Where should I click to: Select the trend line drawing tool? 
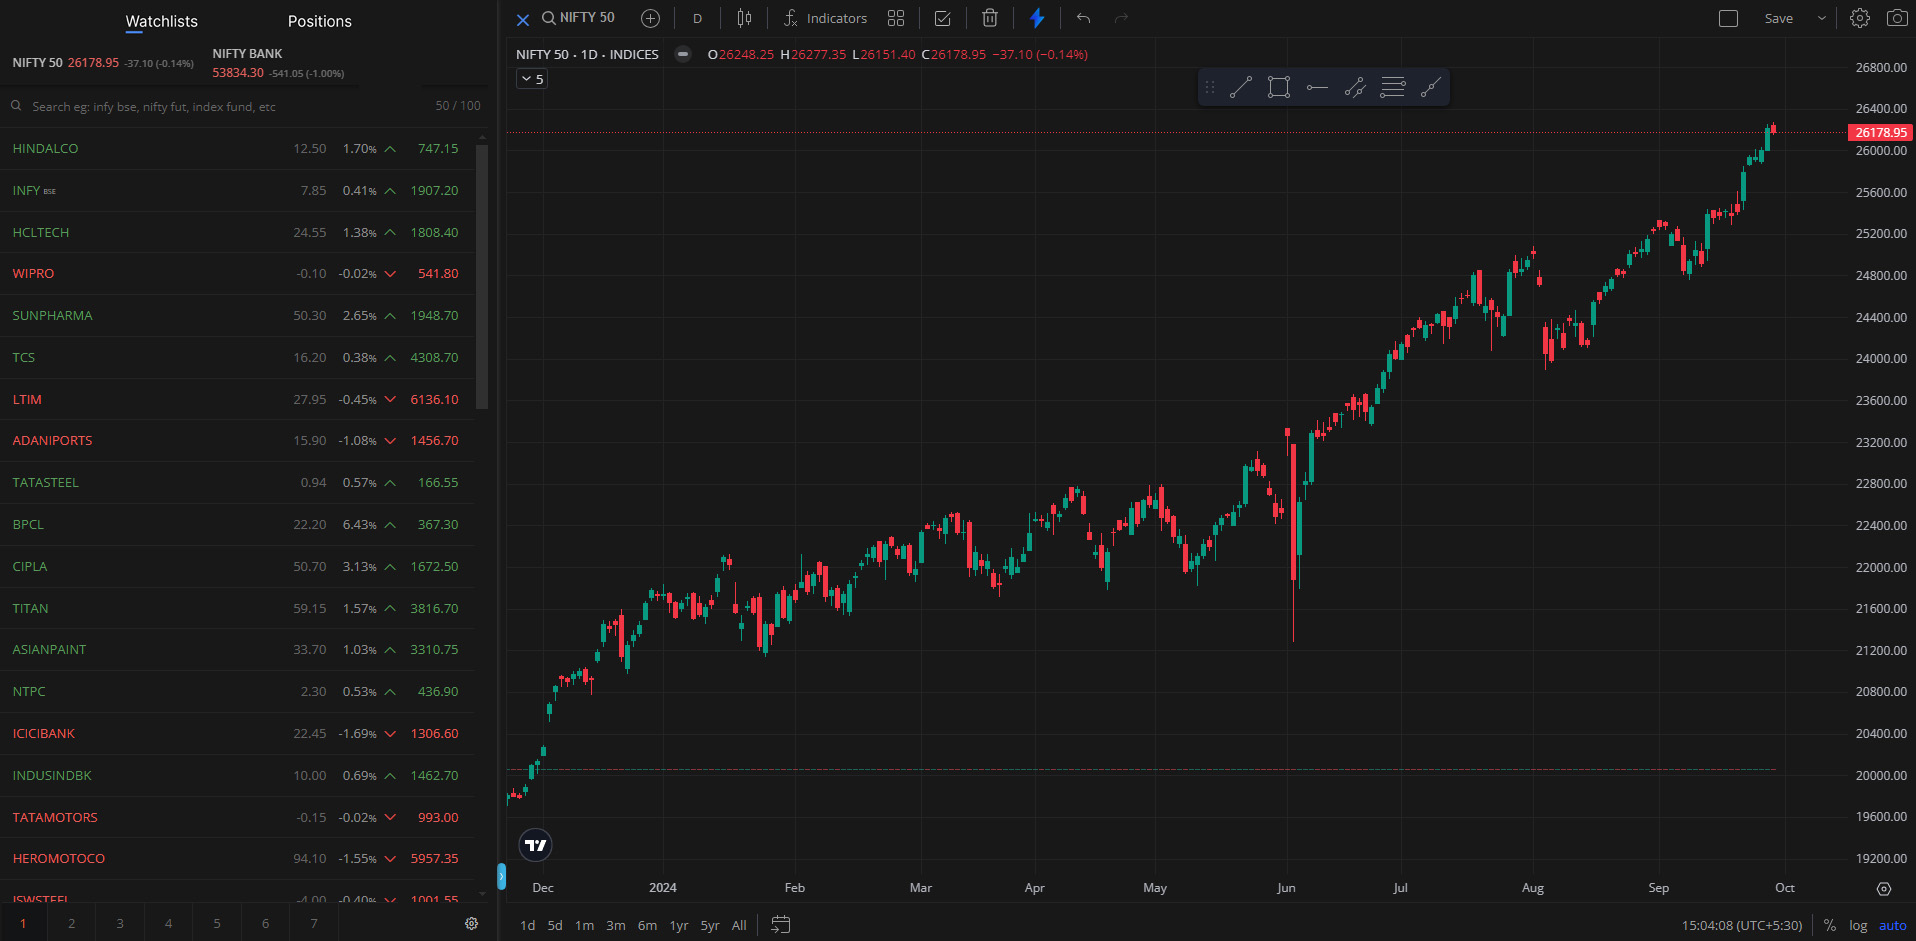click(1240, 88)
